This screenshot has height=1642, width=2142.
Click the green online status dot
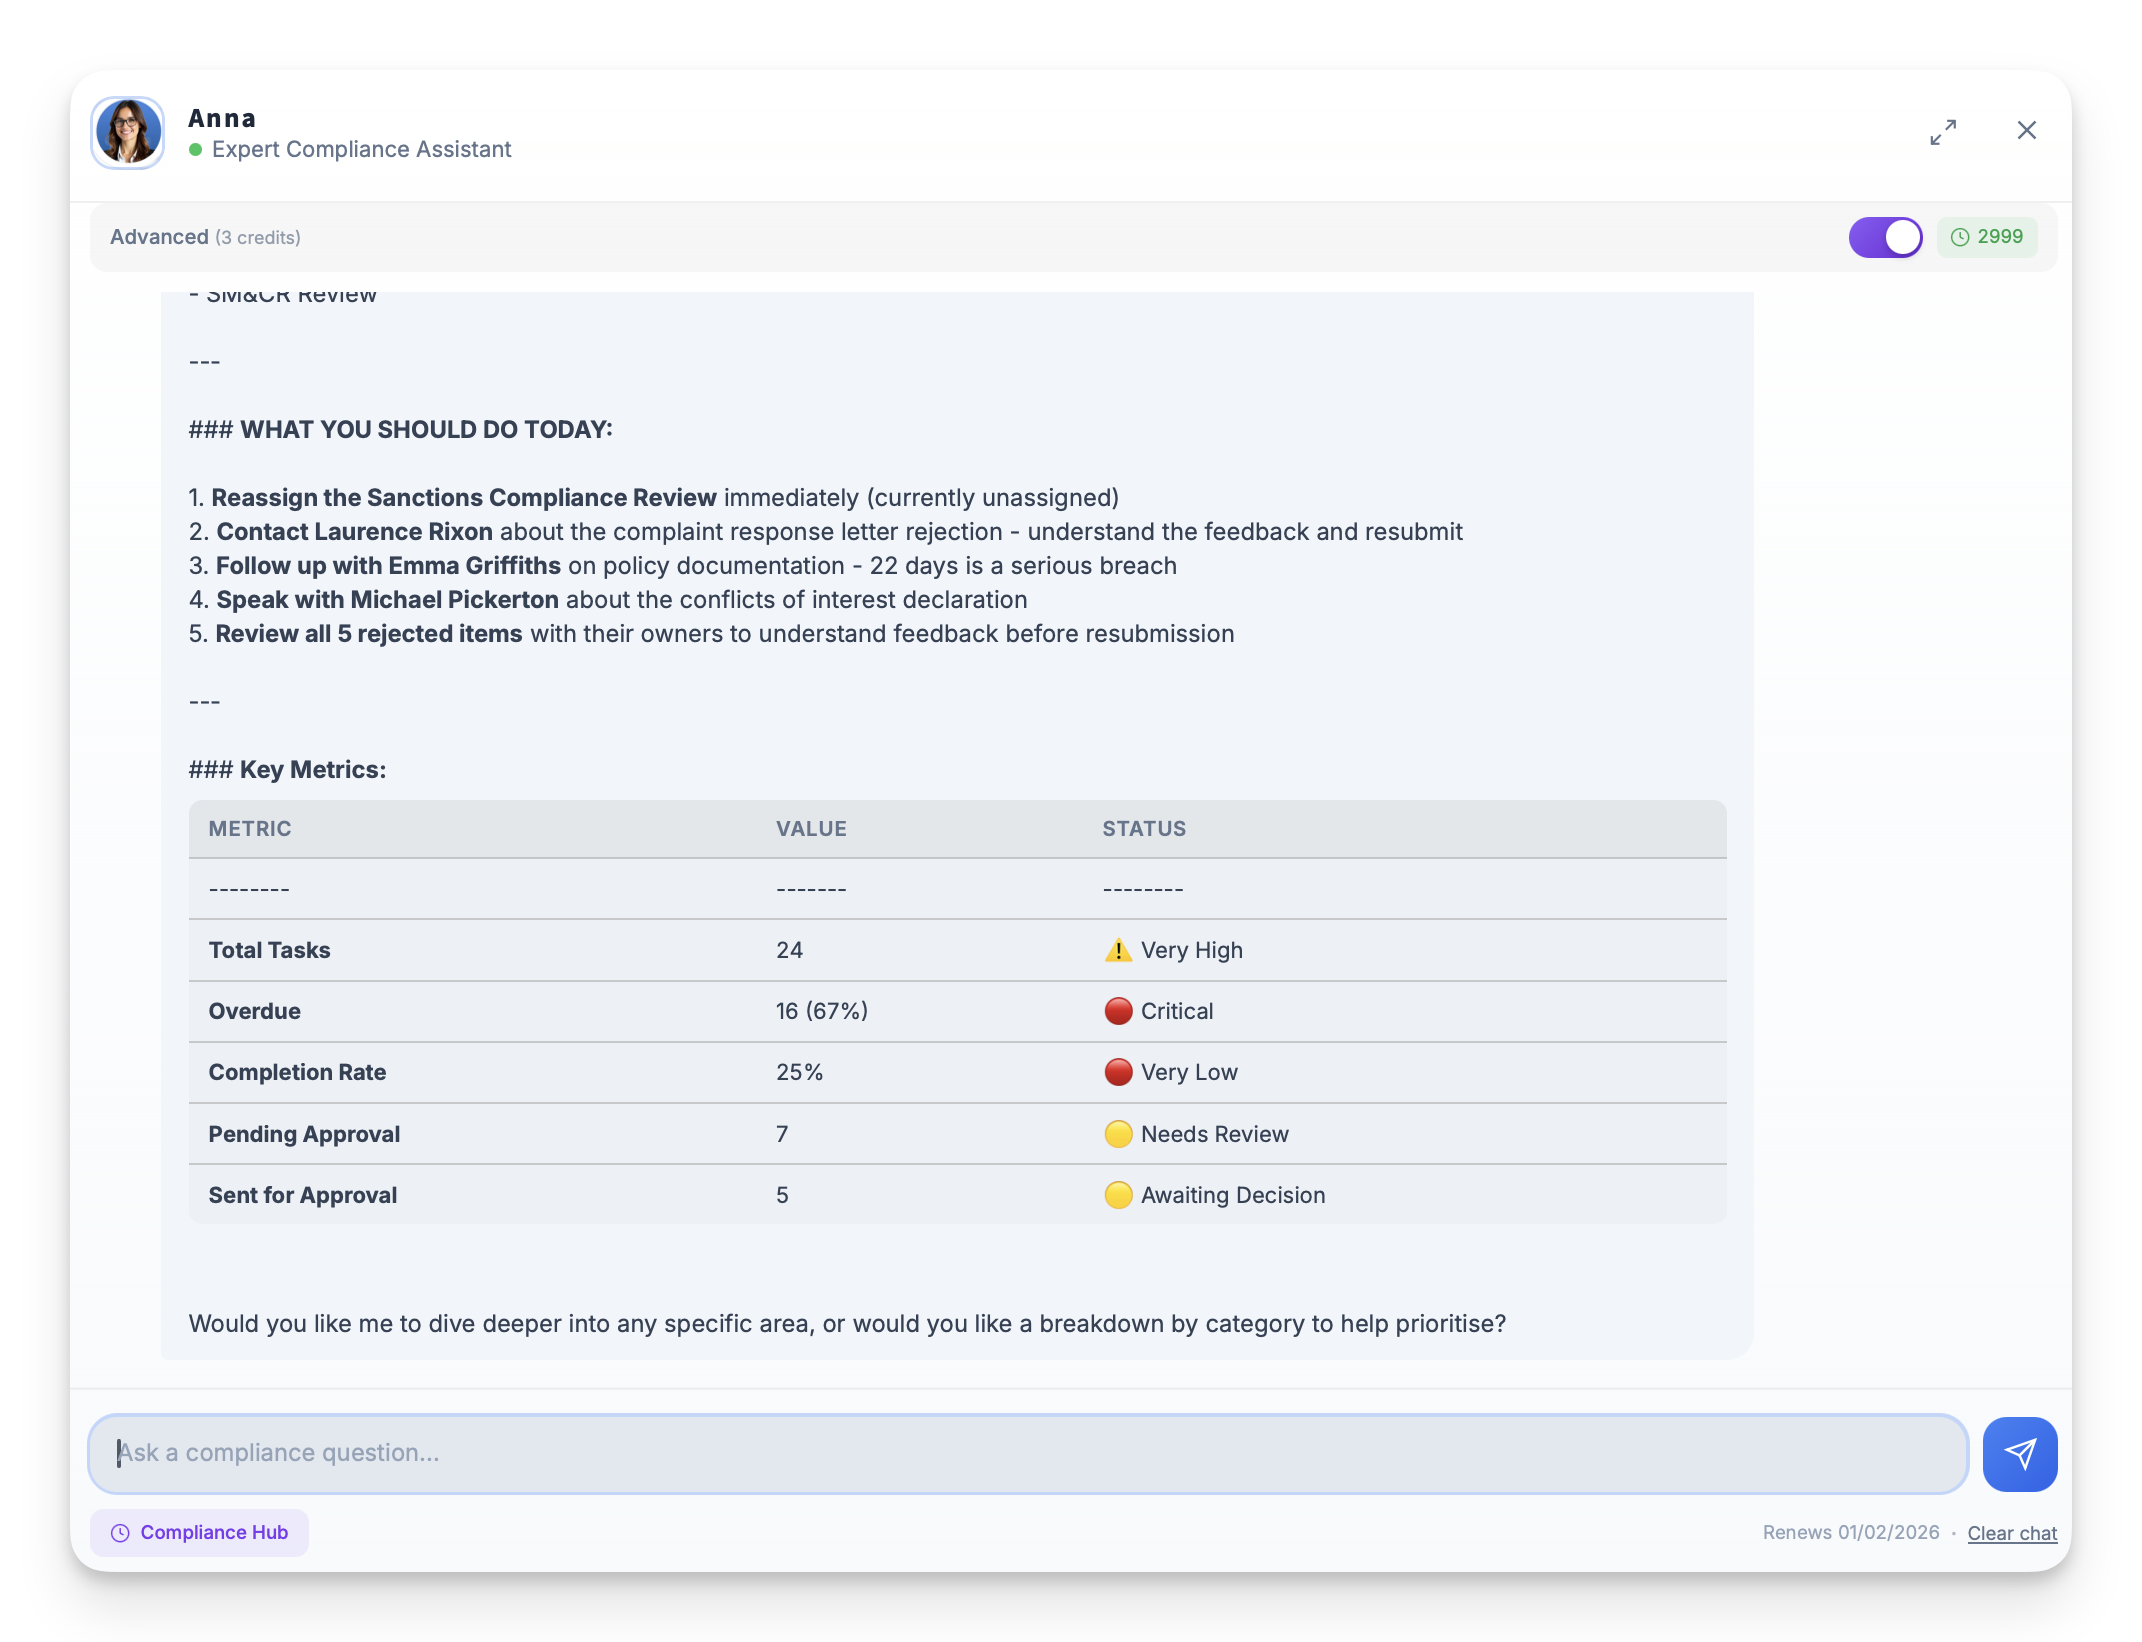(x=196, y=149)
